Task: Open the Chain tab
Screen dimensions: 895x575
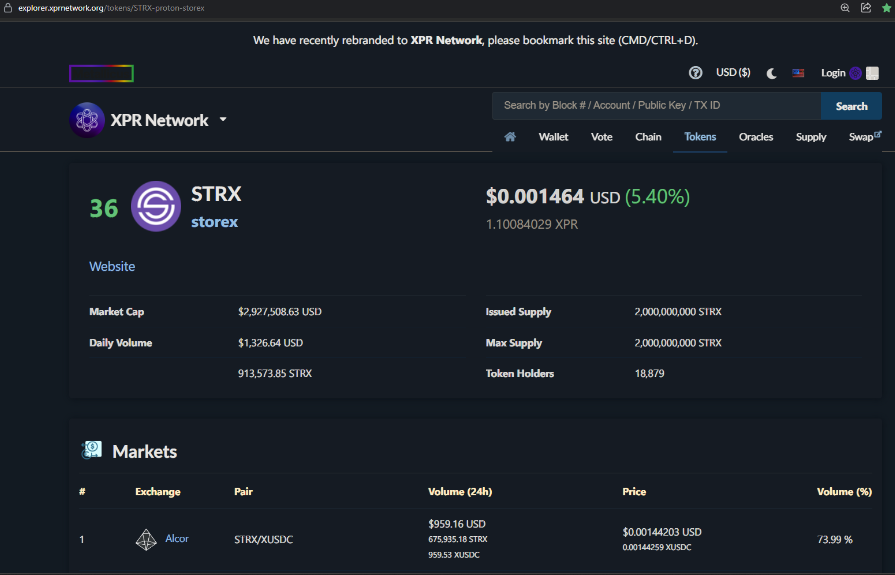Action: click(x=648, y=137)
